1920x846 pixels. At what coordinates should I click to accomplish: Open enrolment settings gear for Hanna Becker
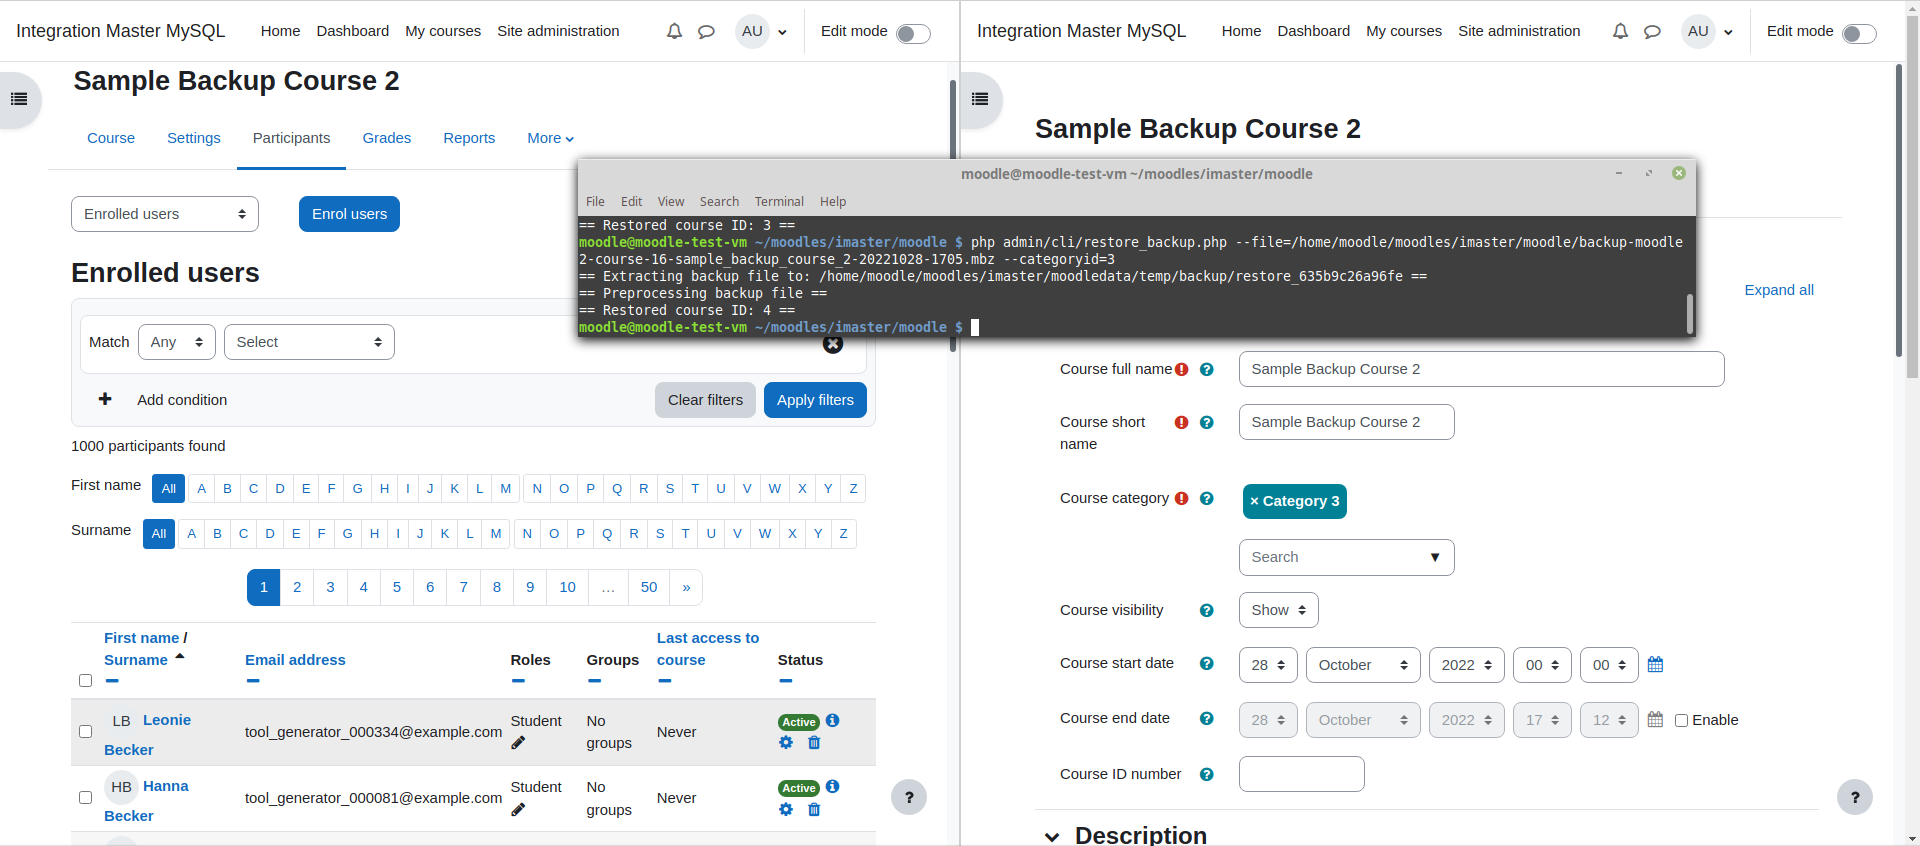click(786, 809)
